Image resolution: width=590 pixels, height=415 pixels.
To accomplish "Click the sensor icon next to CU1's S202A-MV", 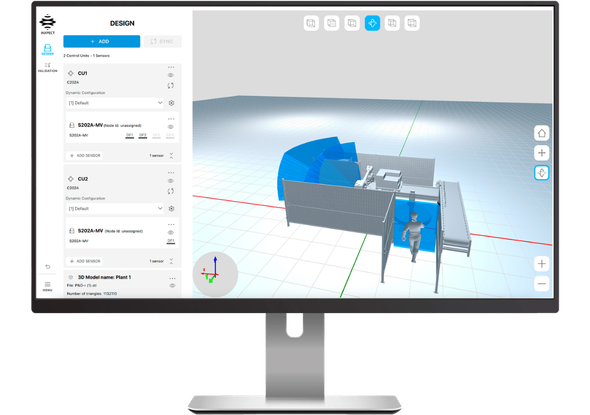I will click(x=71, y=125).
